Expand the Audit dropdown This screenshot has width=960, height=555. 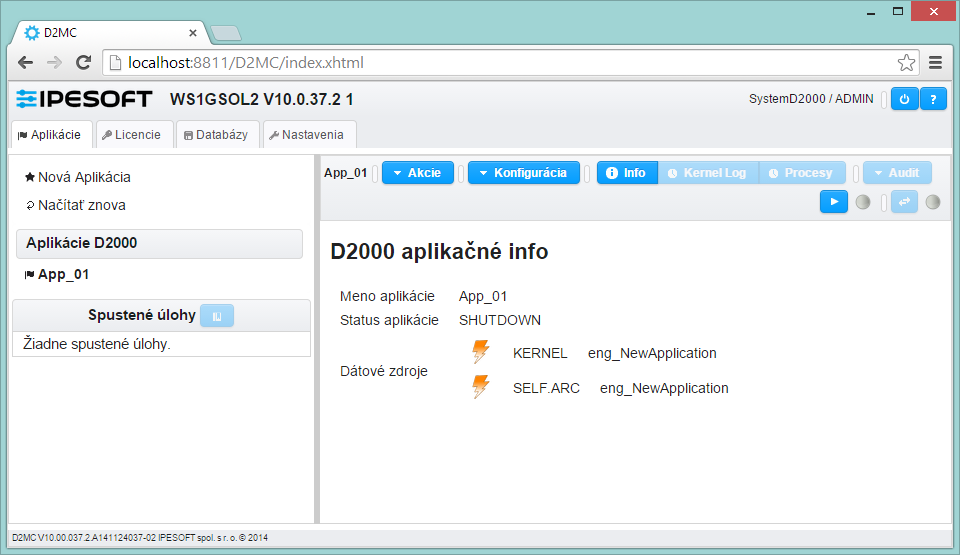pyautogui.click(x=897, y=173)
